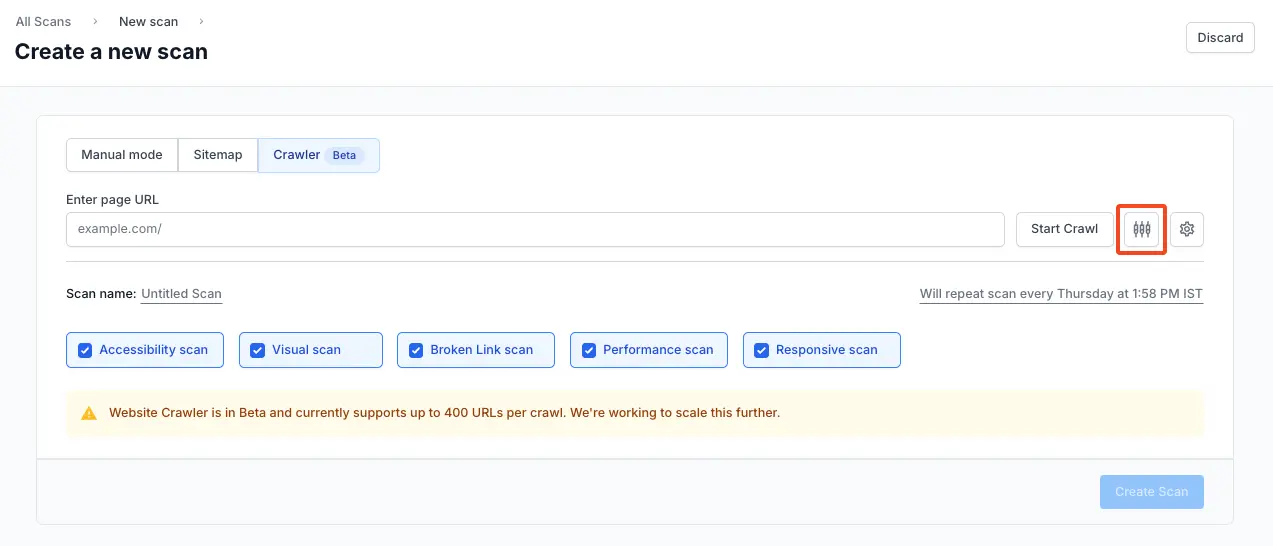
Task: Uncheck the Responsive scan checkbox
Action: pos(762,350)
